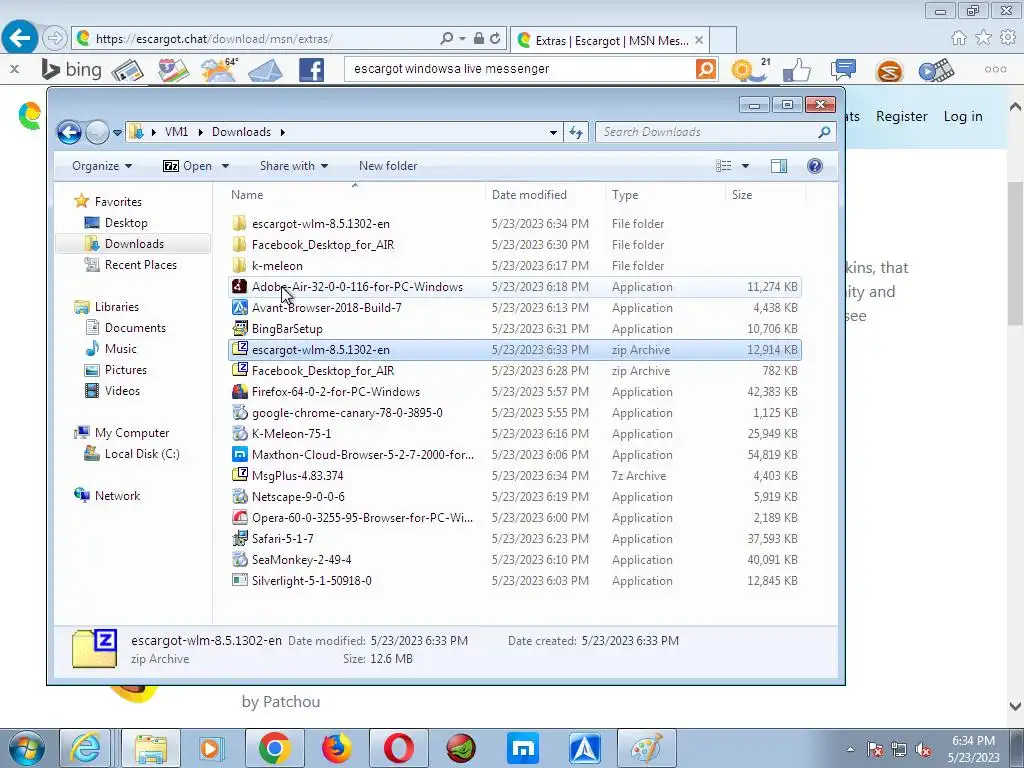Expand the Downloads breadcrumb arrow

pos(283,133)
